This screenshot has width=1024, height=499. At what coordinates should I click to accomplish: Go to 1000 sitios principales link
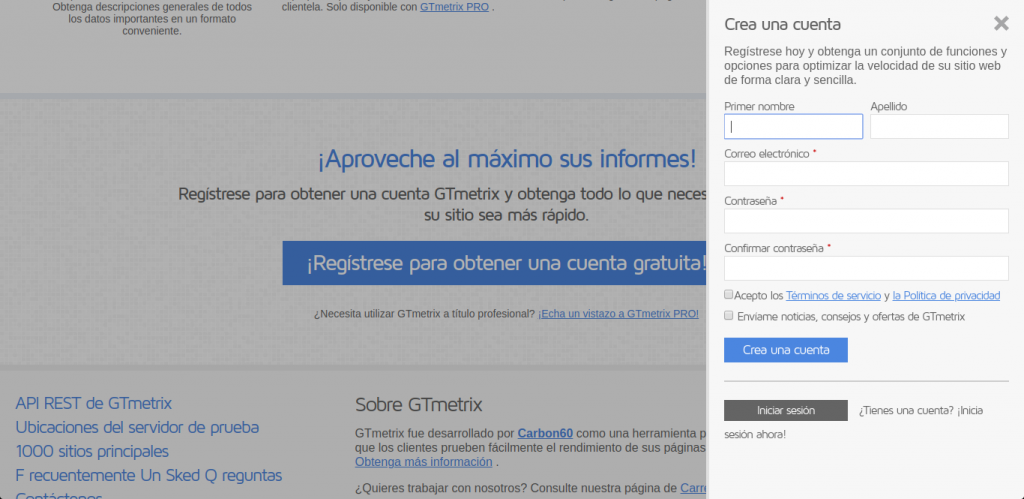(92, 451)
